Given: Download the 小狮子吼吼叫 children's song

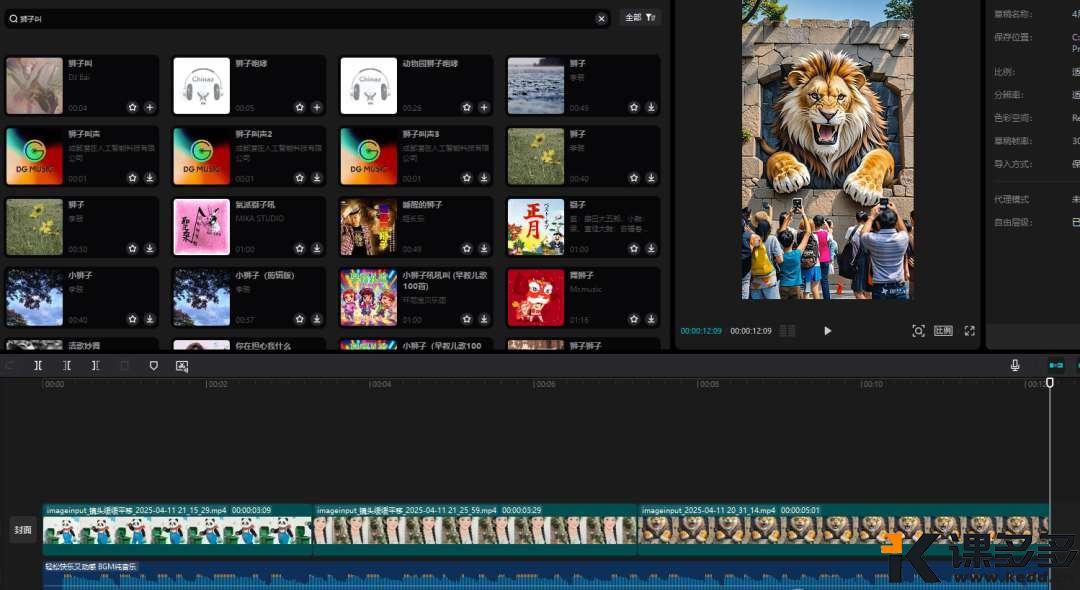Looking at the screenshot, I should click(484, 319).
